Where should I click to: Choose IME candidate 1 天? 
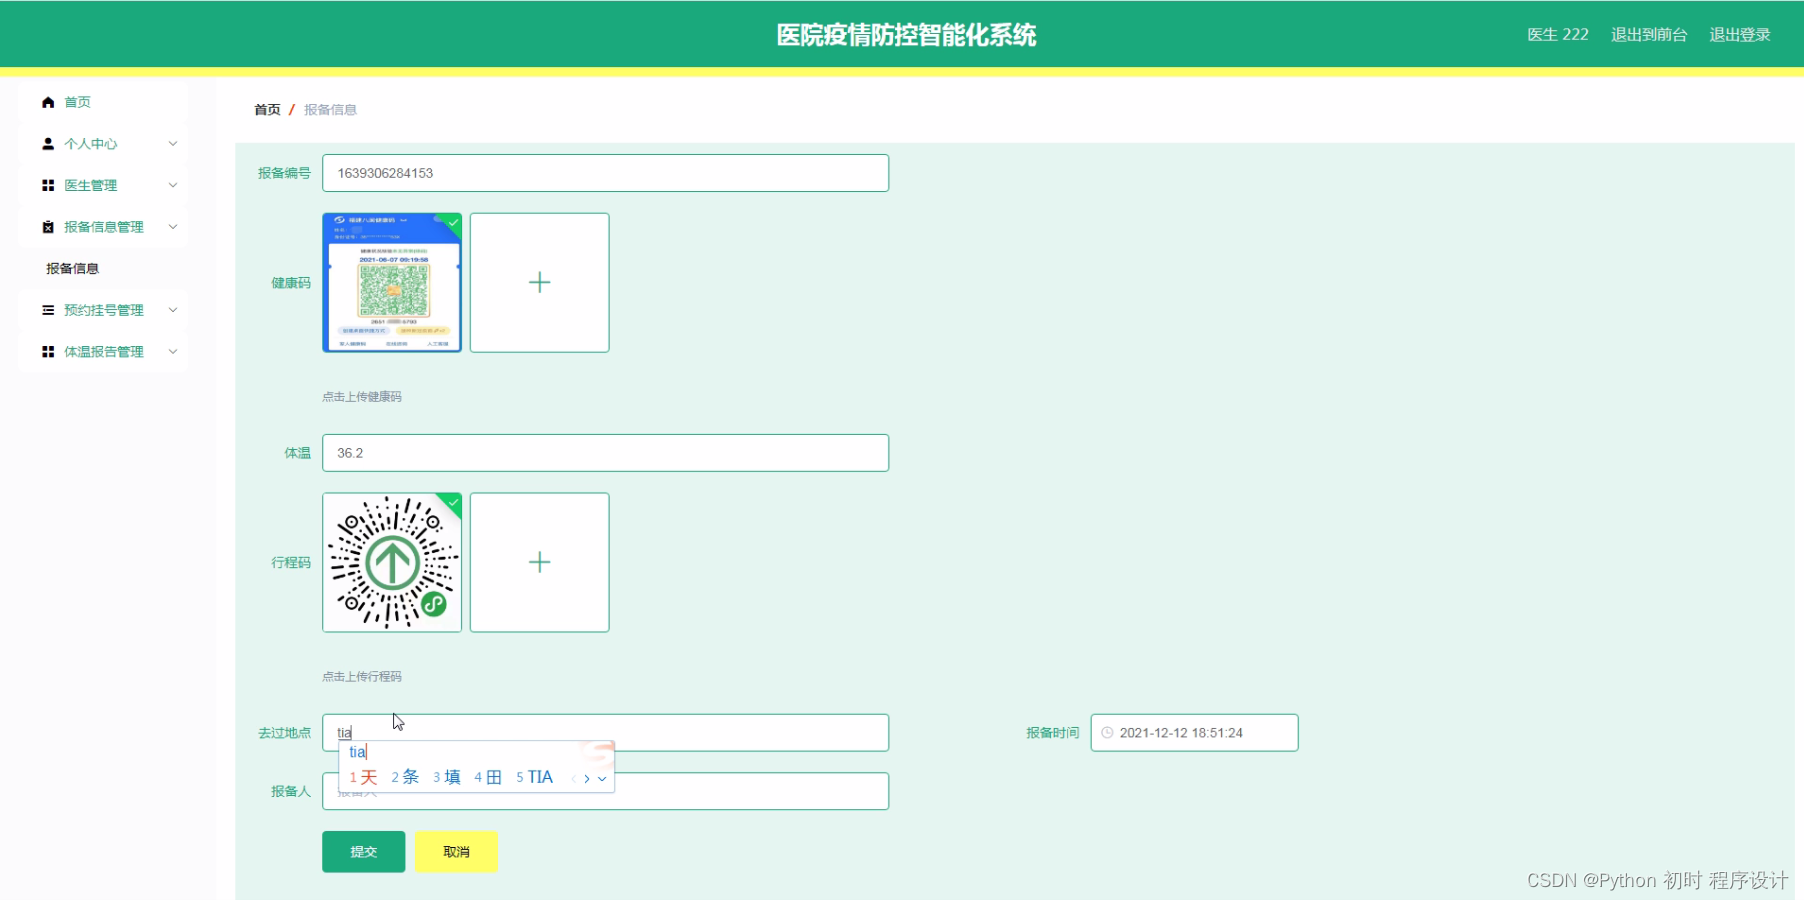[364, 777]
